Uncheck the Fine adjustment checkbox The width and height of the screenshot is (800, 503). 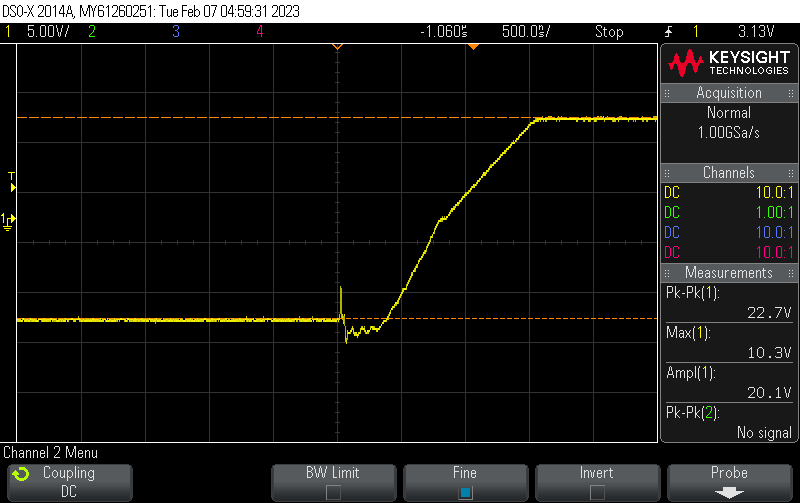pos(465,492)
